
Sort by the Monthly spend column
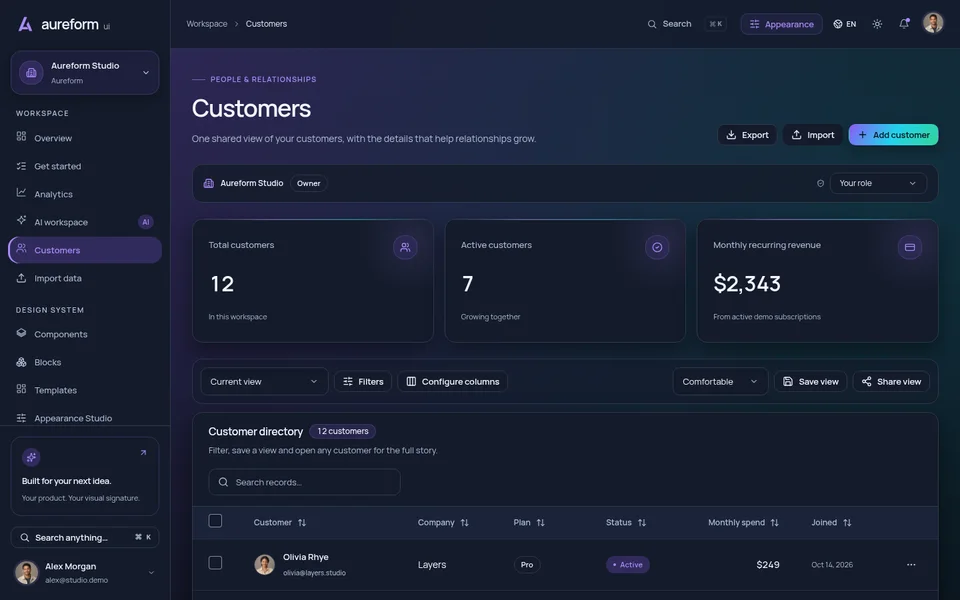click(x=743, y=522)
